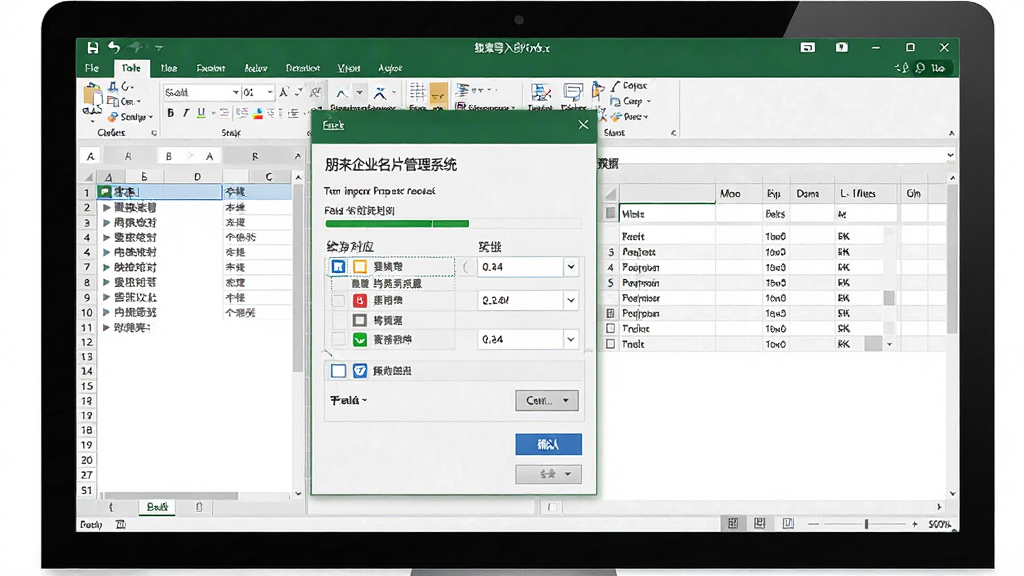1024x576 pixels.
Task: Switch to Normal view in status bar
Action: (x=733, y=523)
